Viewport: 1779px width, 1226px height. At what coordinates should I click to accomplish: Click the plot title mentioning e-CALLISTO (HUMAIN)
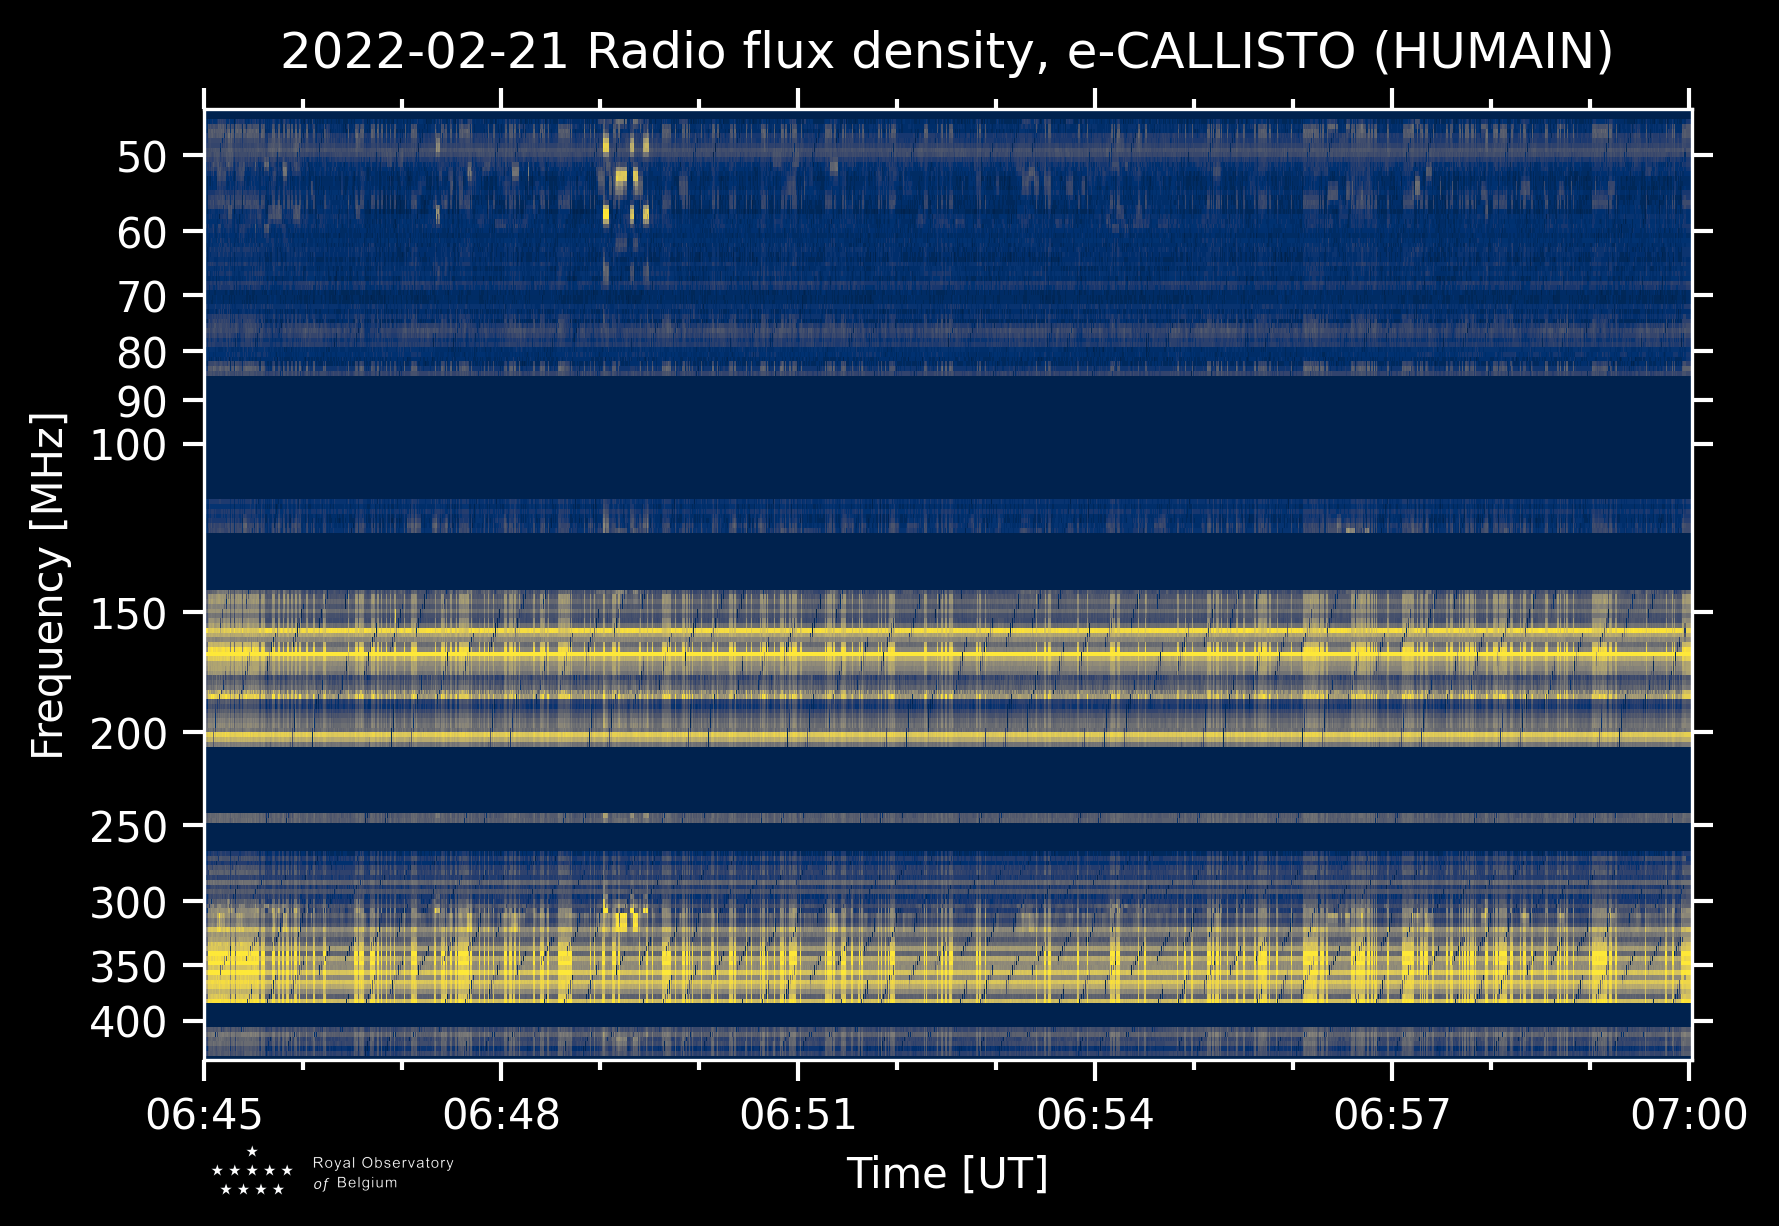(946, 52)
